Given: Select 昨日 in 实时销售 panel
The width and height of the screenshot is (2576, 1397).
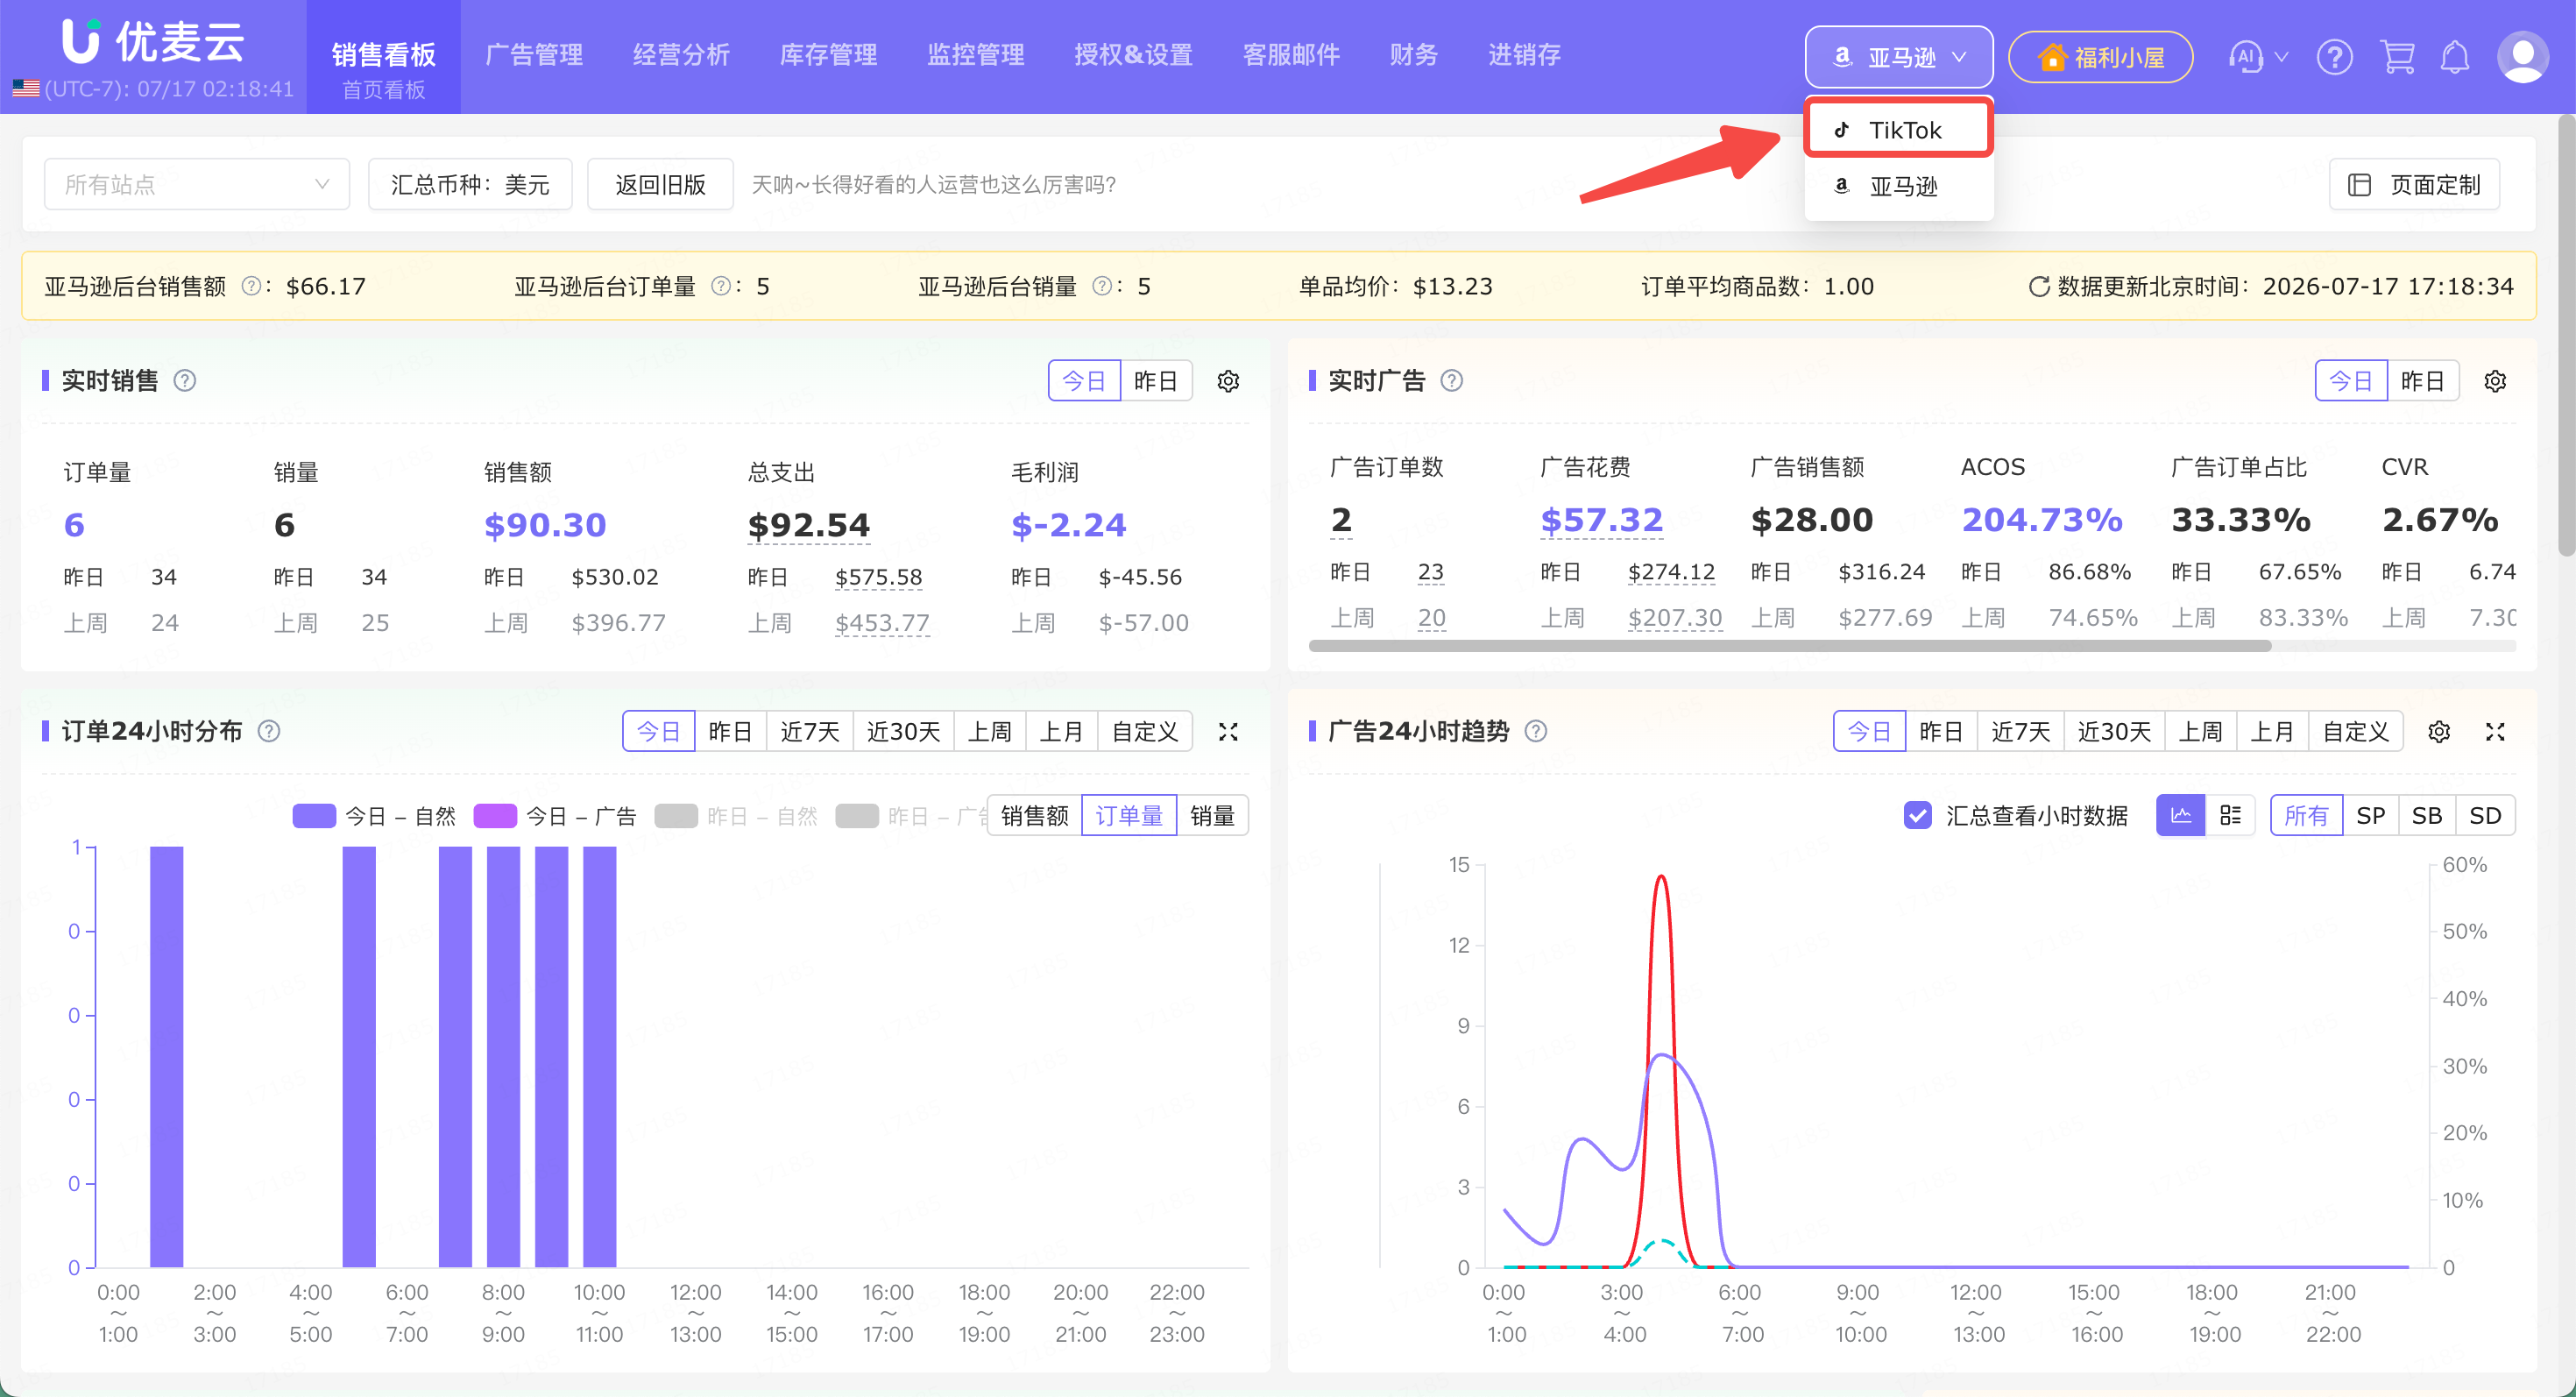Looking at the screenshot, I should [x=1156, y=381].
